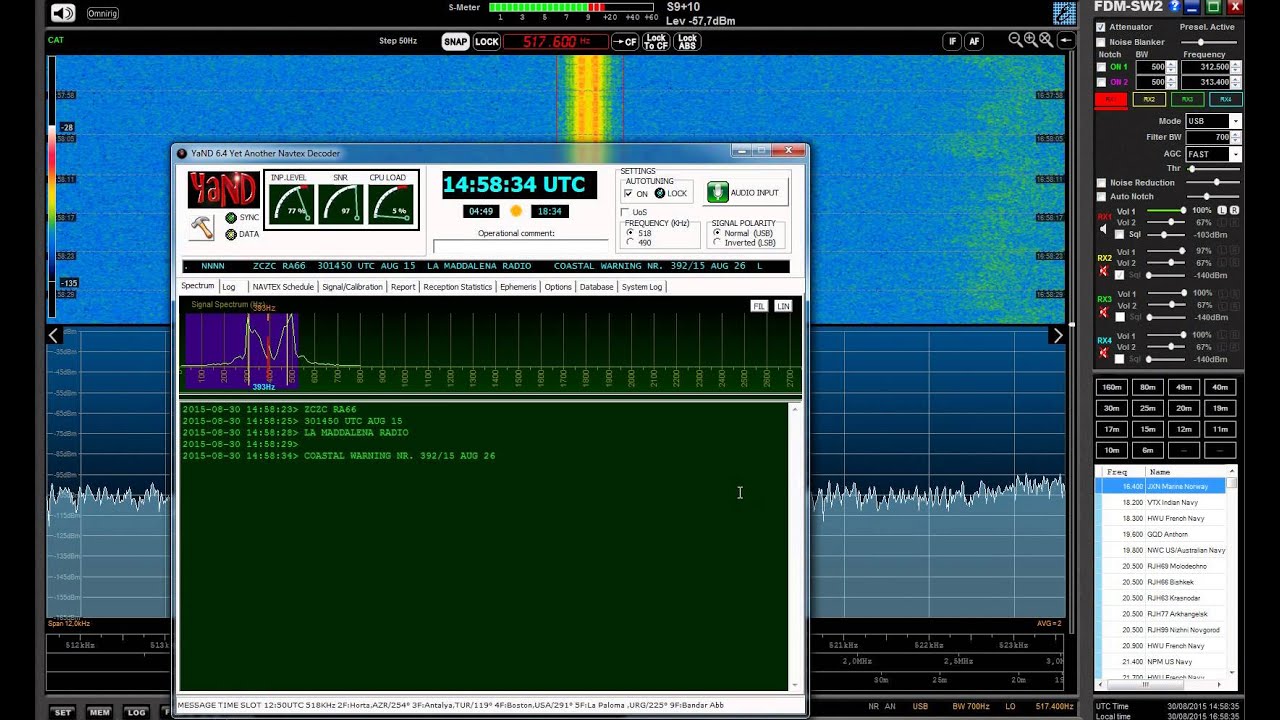Screen dimensions: 1280x720
Task: Open the NAVTEX Schedule tab
Action: pos(283,287)
